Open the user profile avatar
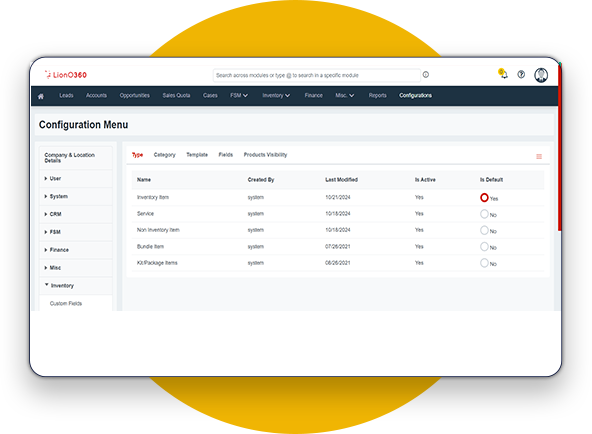Viewport: 592px width, 434px height. pyautogui.click(x=541, y=75)
